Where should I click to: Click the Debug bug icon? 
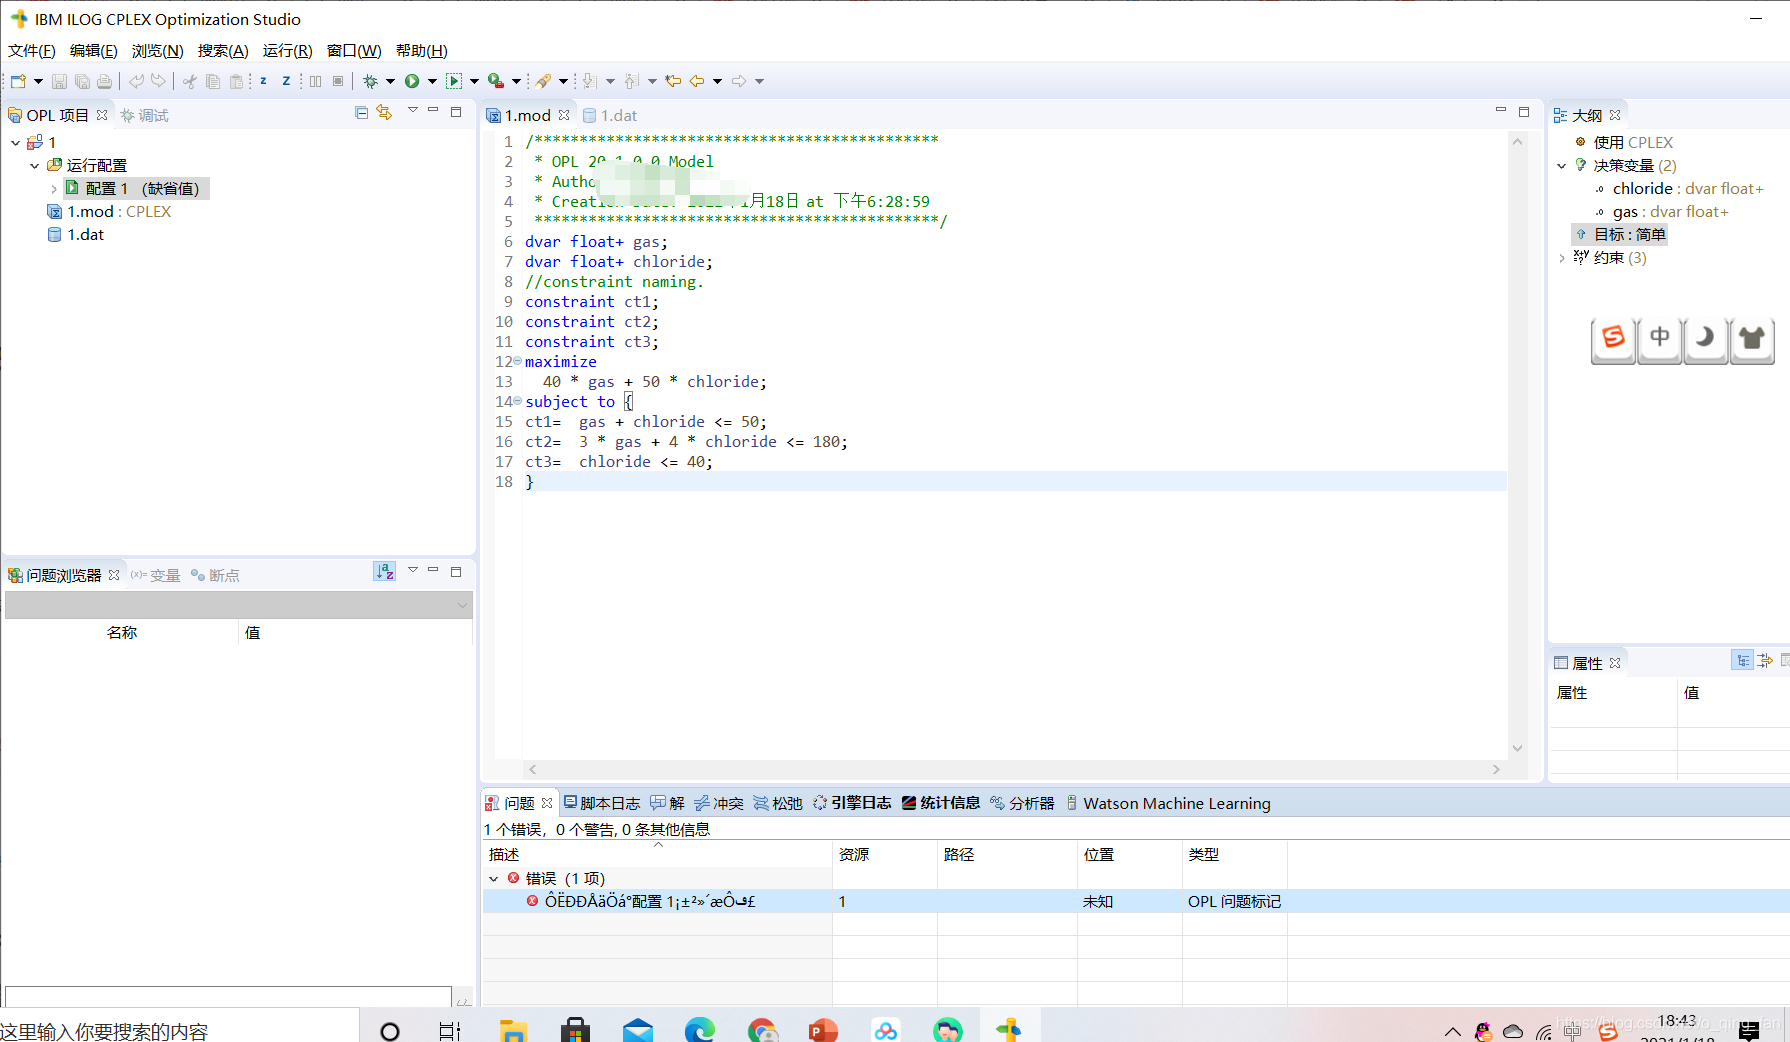pos(371,81)
